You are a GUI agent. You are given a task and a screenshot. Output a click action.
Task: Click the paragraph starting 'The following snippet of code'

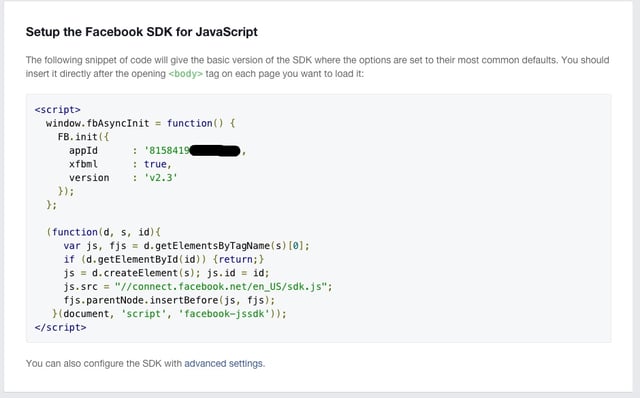tap(318, 67)
